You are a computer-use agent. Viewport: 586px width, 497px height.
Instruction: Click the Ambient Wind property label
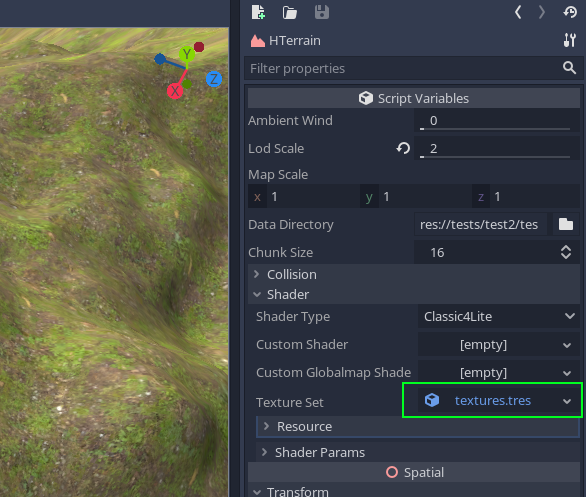pyautogui.click(x=290, y=120)
